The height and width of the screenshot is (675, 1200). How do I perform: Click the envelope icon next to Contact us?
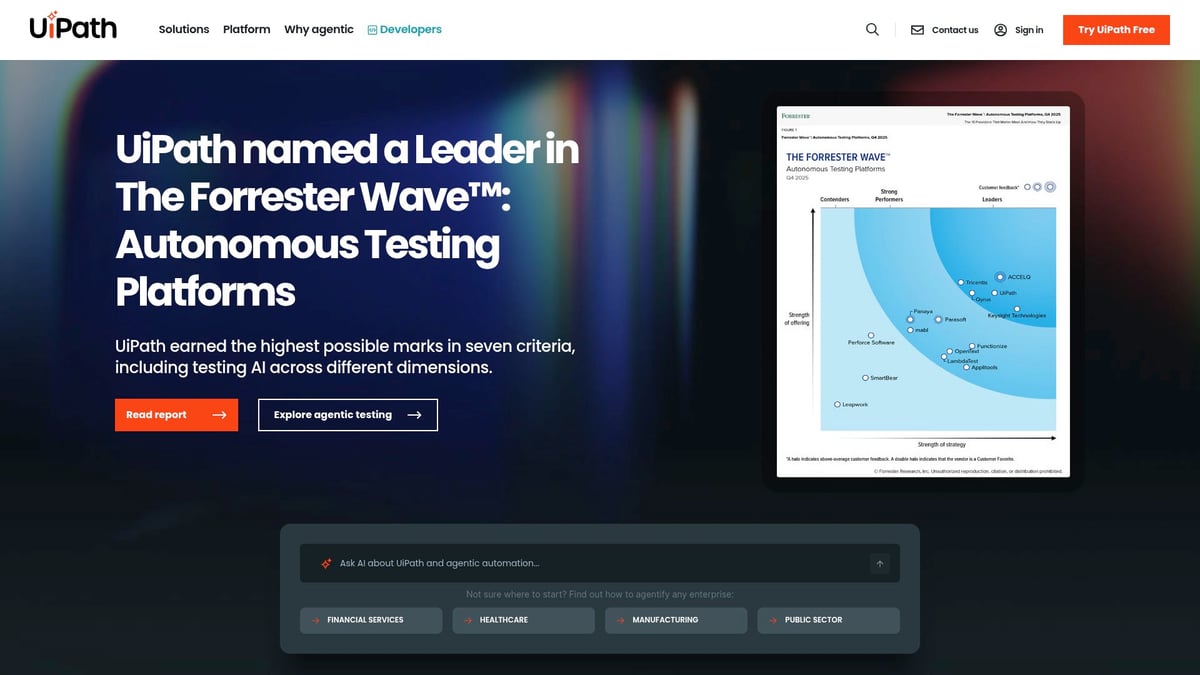click(916, 30)
